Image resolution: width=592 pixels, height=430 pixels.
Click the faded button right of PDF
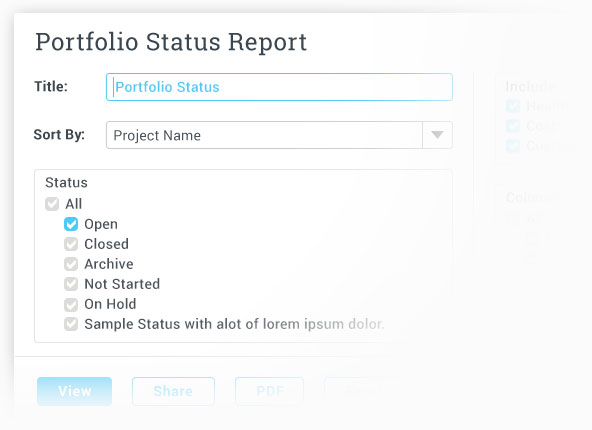click(x=359, y=391)
